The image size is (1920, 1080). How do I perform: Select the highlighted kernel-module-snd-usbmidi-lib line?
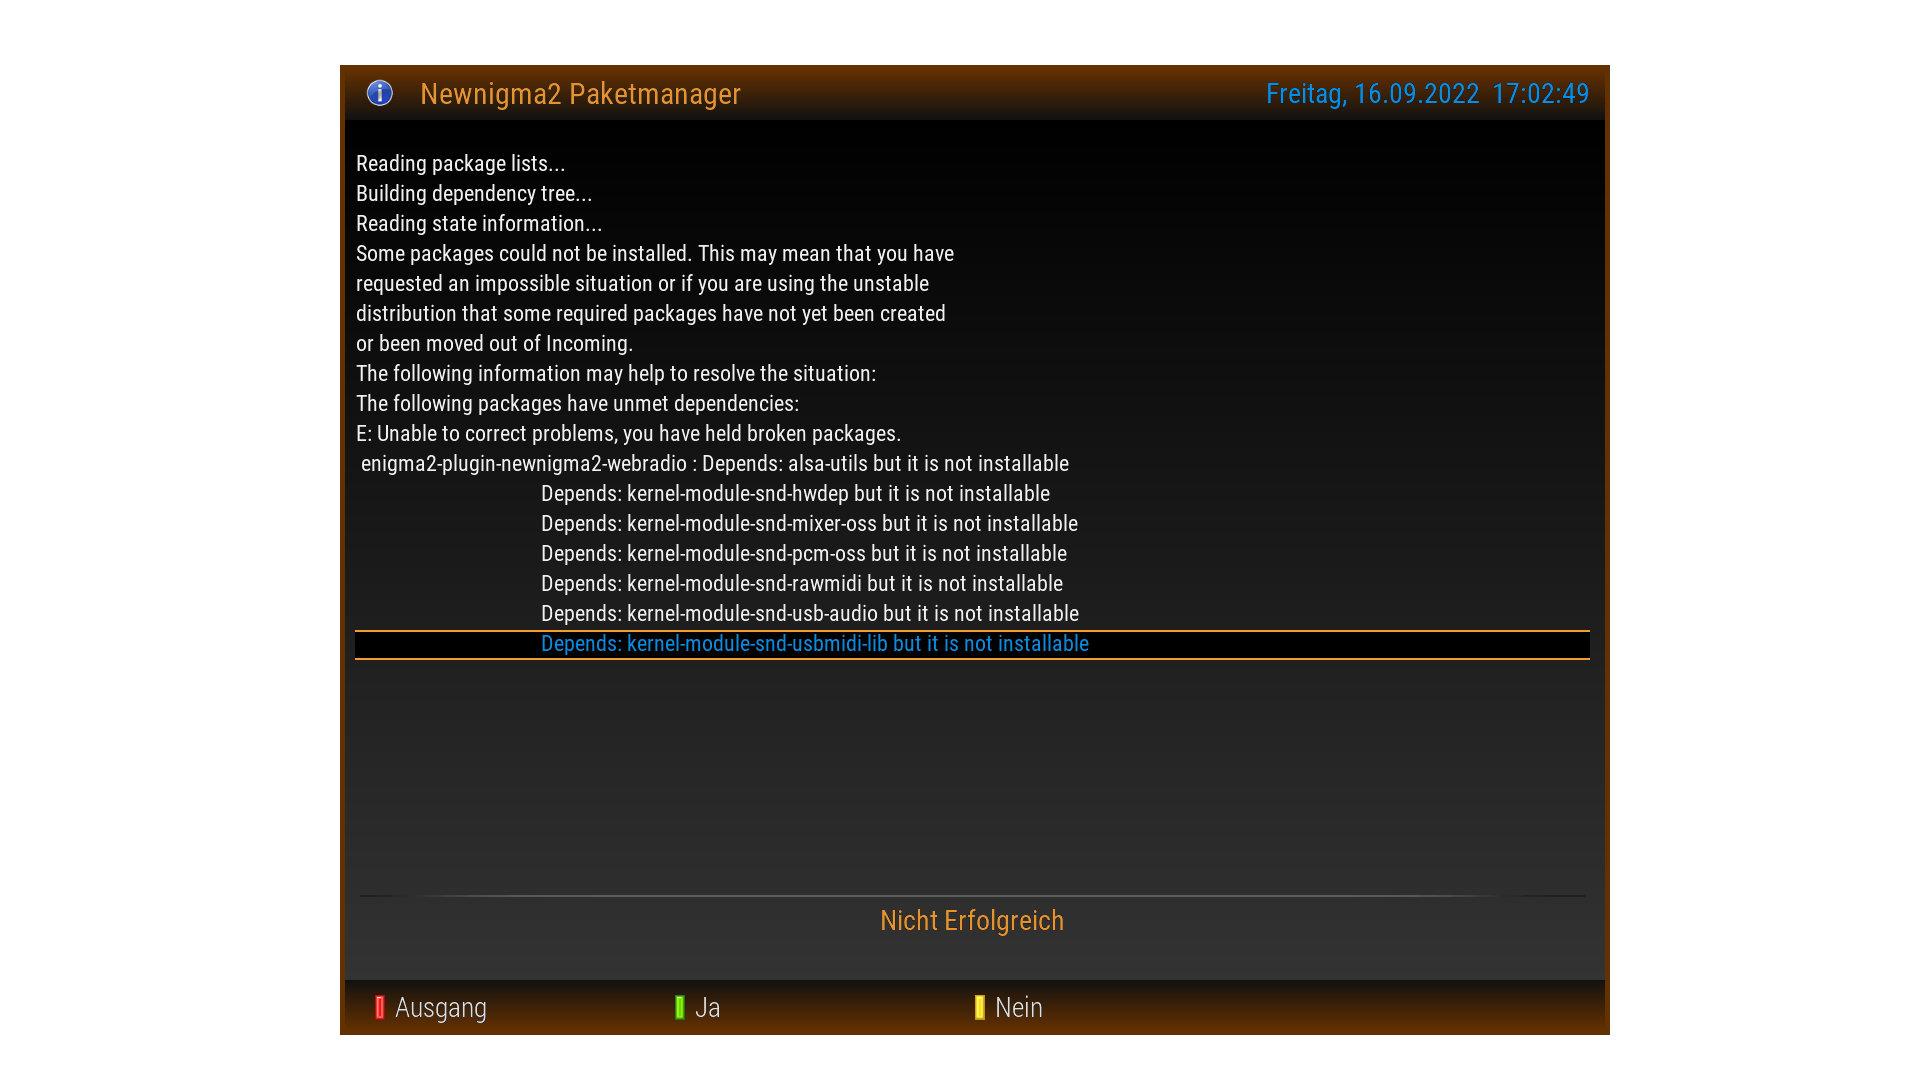coord(972,644)
